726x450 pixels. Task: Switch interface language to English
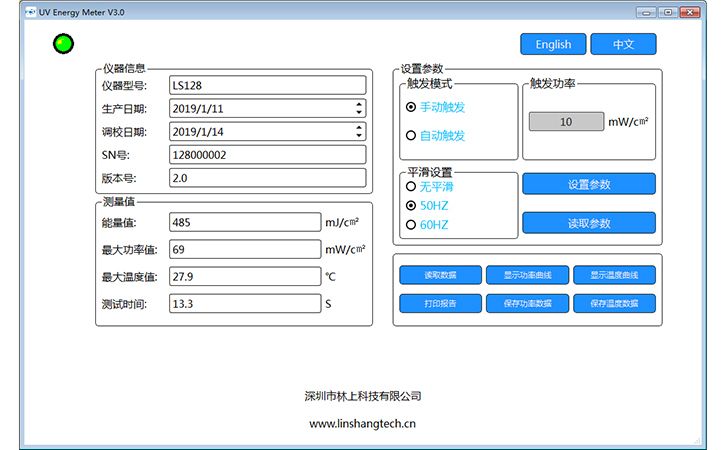pos(553,44)
